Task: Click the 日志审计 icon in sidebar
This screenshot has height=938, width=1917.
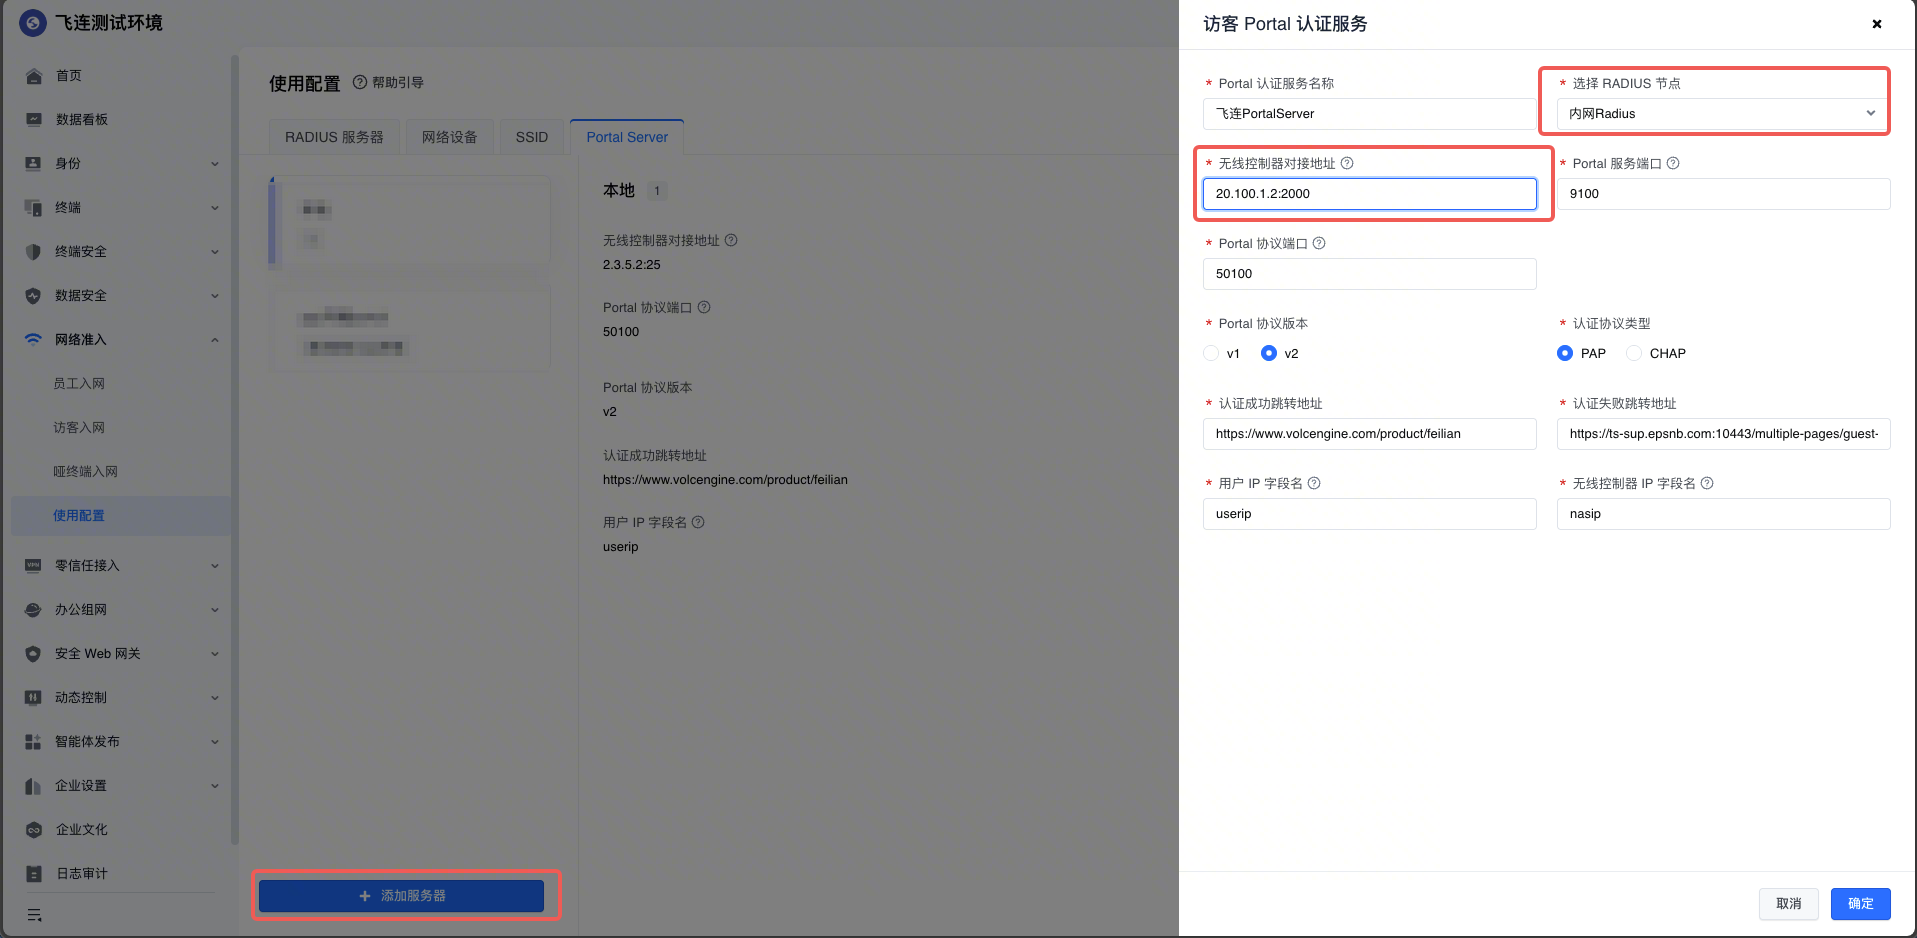Action: point(34,874)
